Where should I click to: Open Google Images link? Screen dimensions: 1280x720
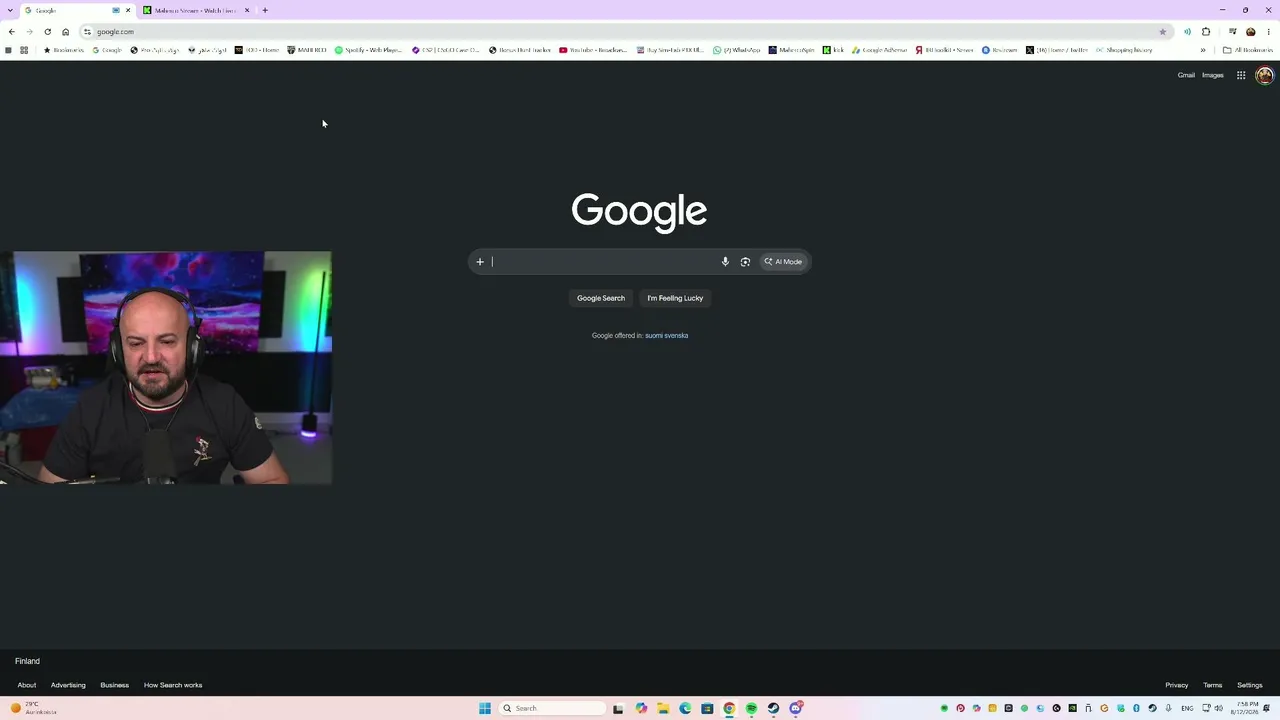(1213, 75)
